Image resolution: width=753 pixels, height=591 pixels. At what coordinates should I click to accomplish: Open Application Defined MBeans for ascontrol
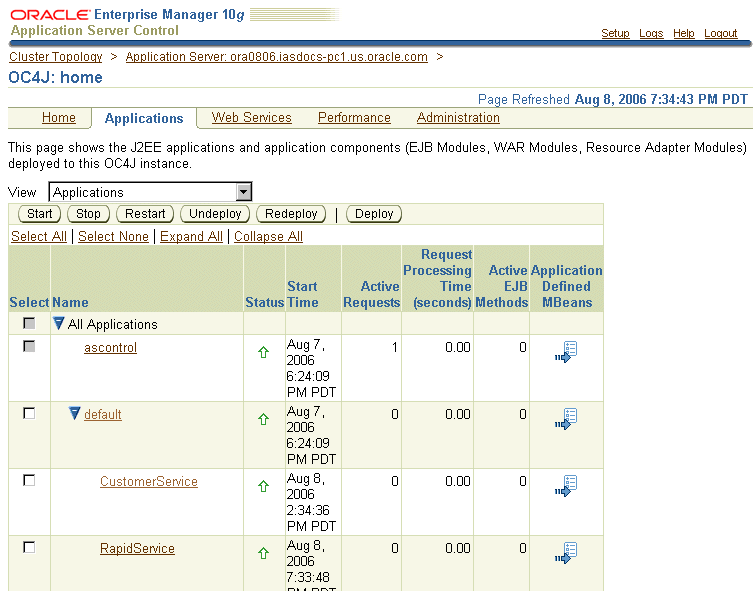[x=566, y=352]
